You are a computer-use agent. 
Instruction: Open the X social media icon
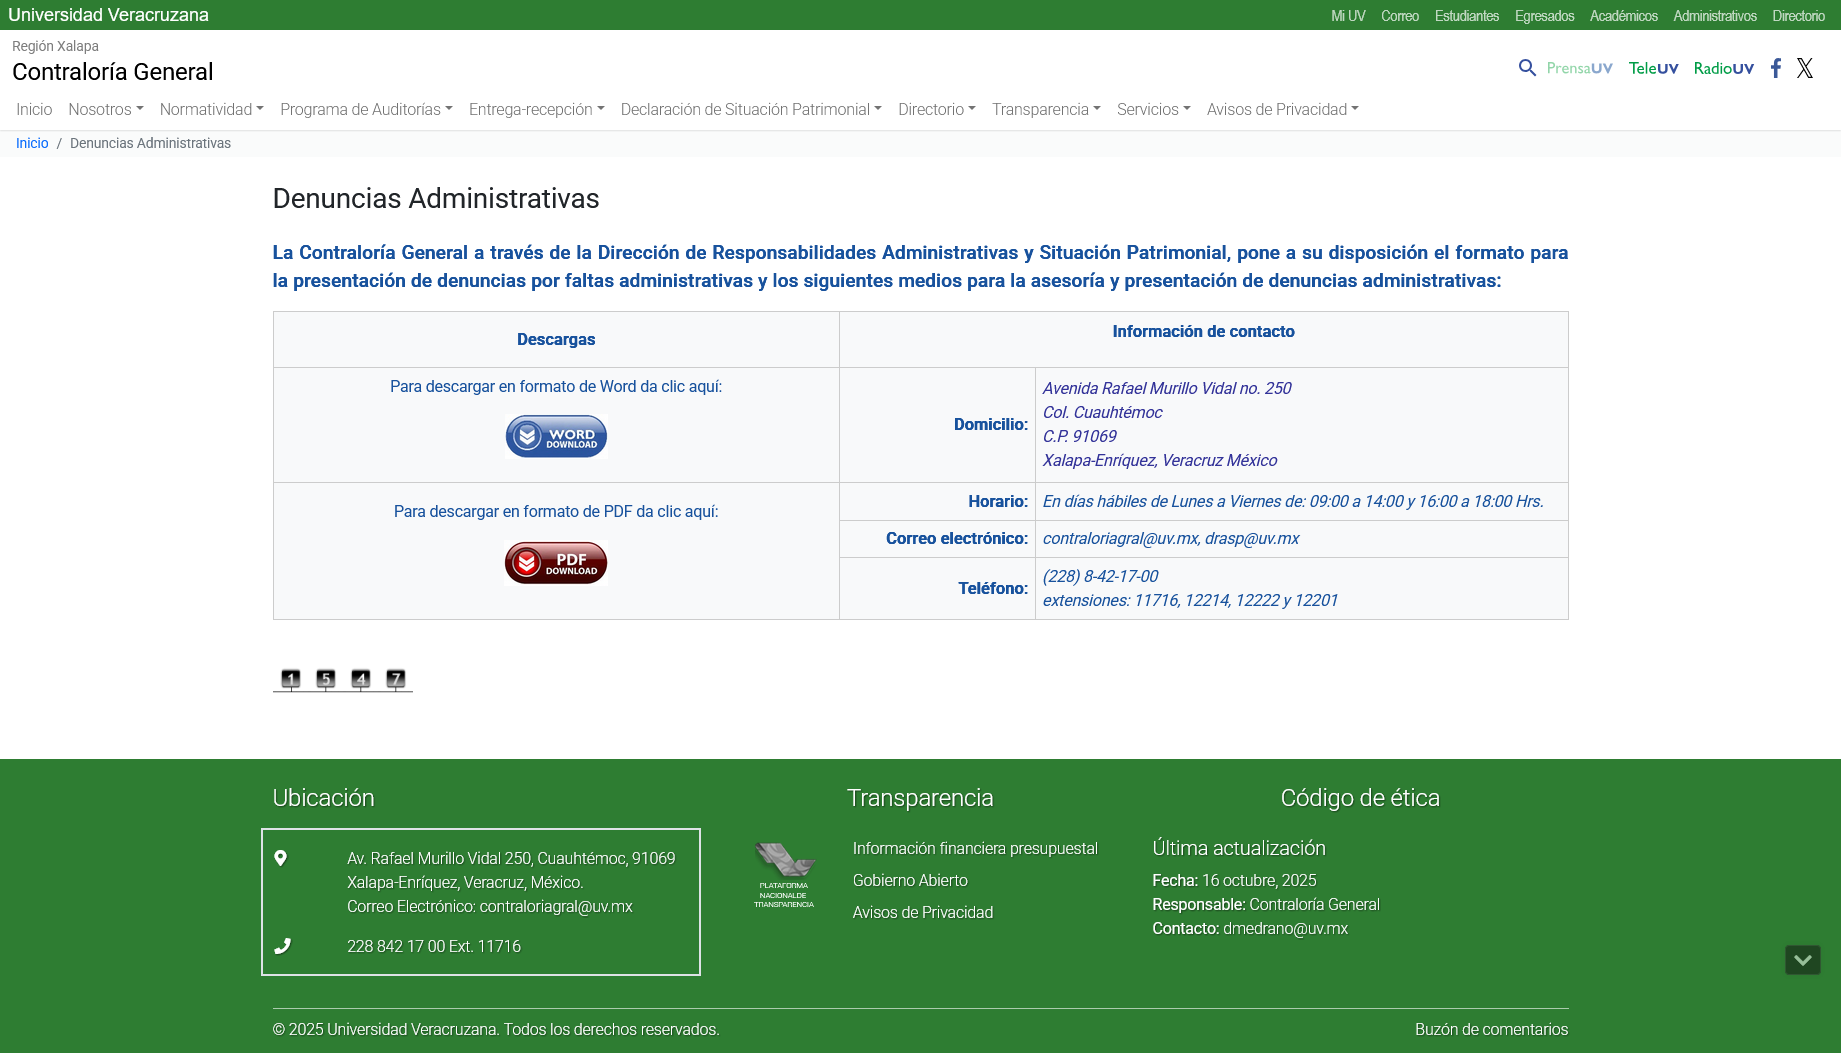click(1805, 68)
